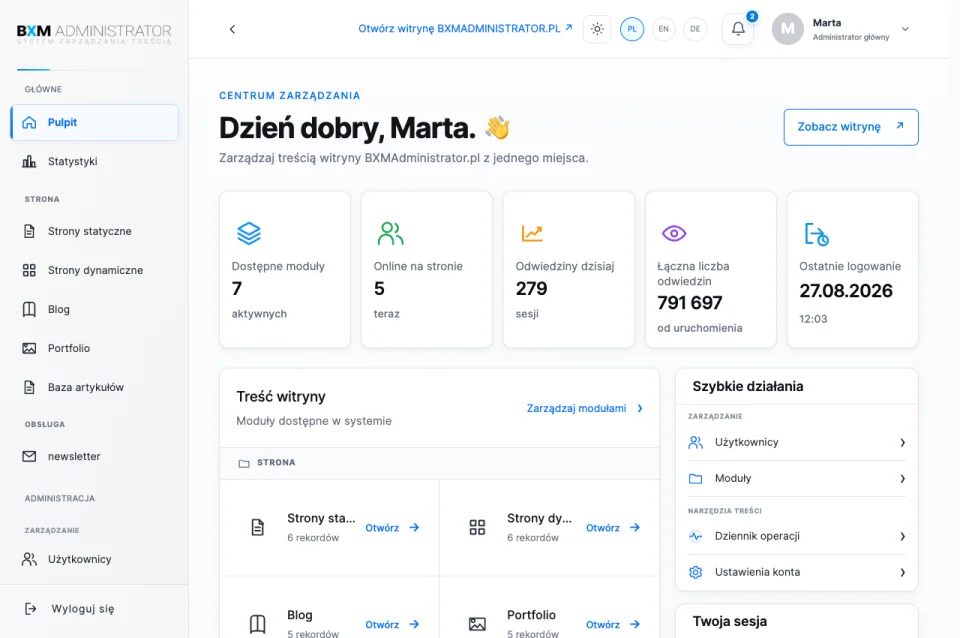Click chevron next to Zarządzaj modułami
This screenshot has height=638, width=960.
[640, 408]
